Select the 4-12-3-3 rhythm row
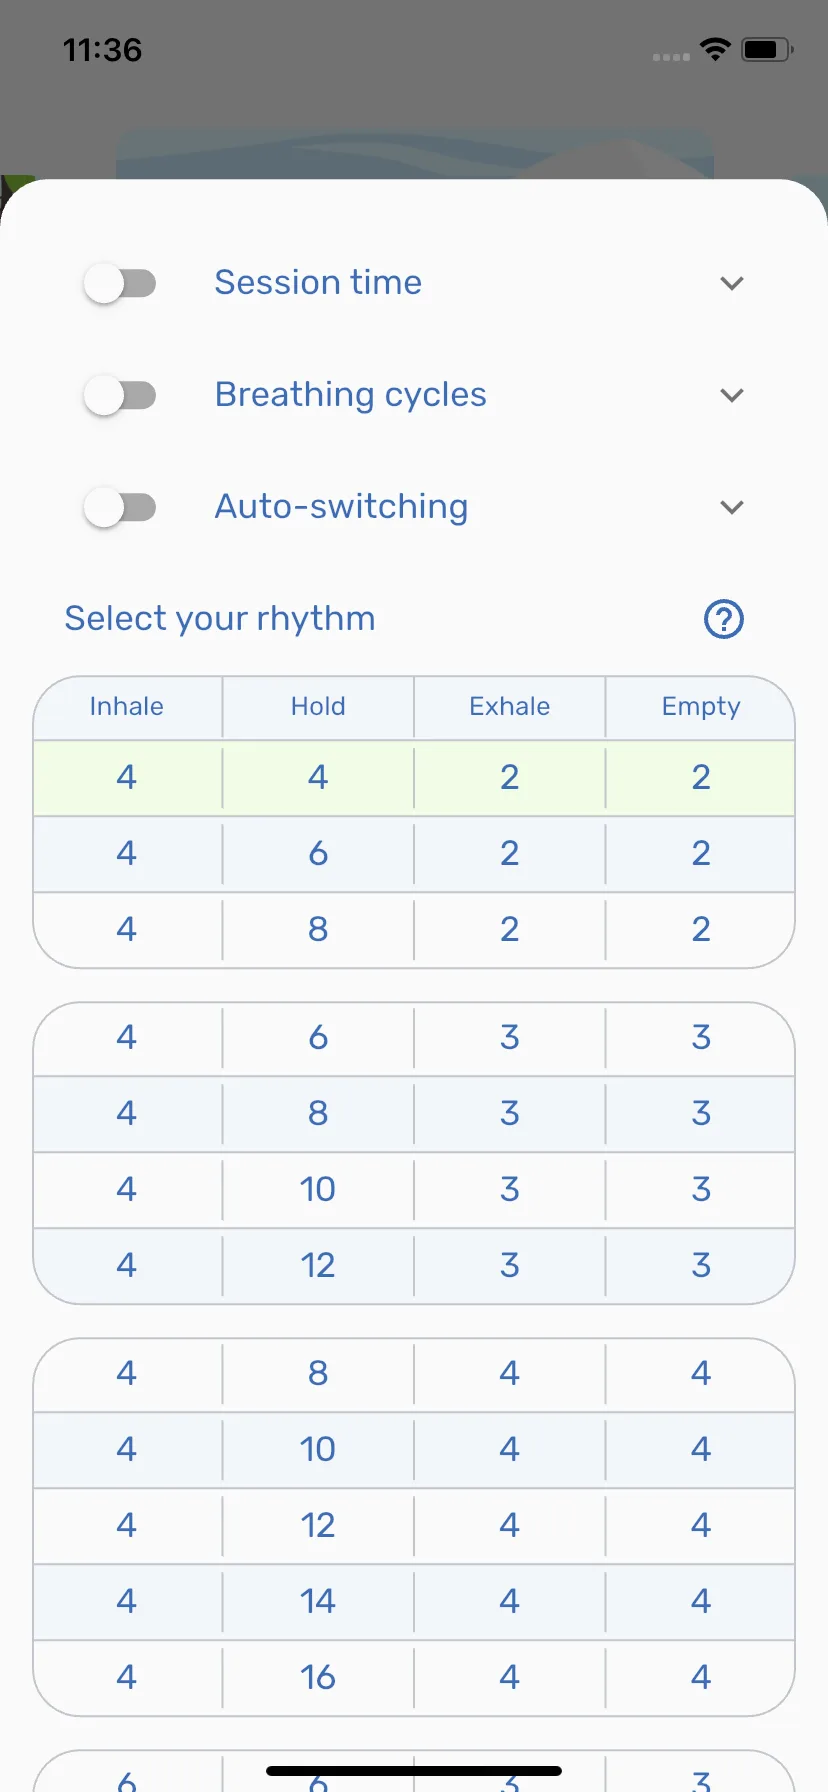 tap(414, 1265)
